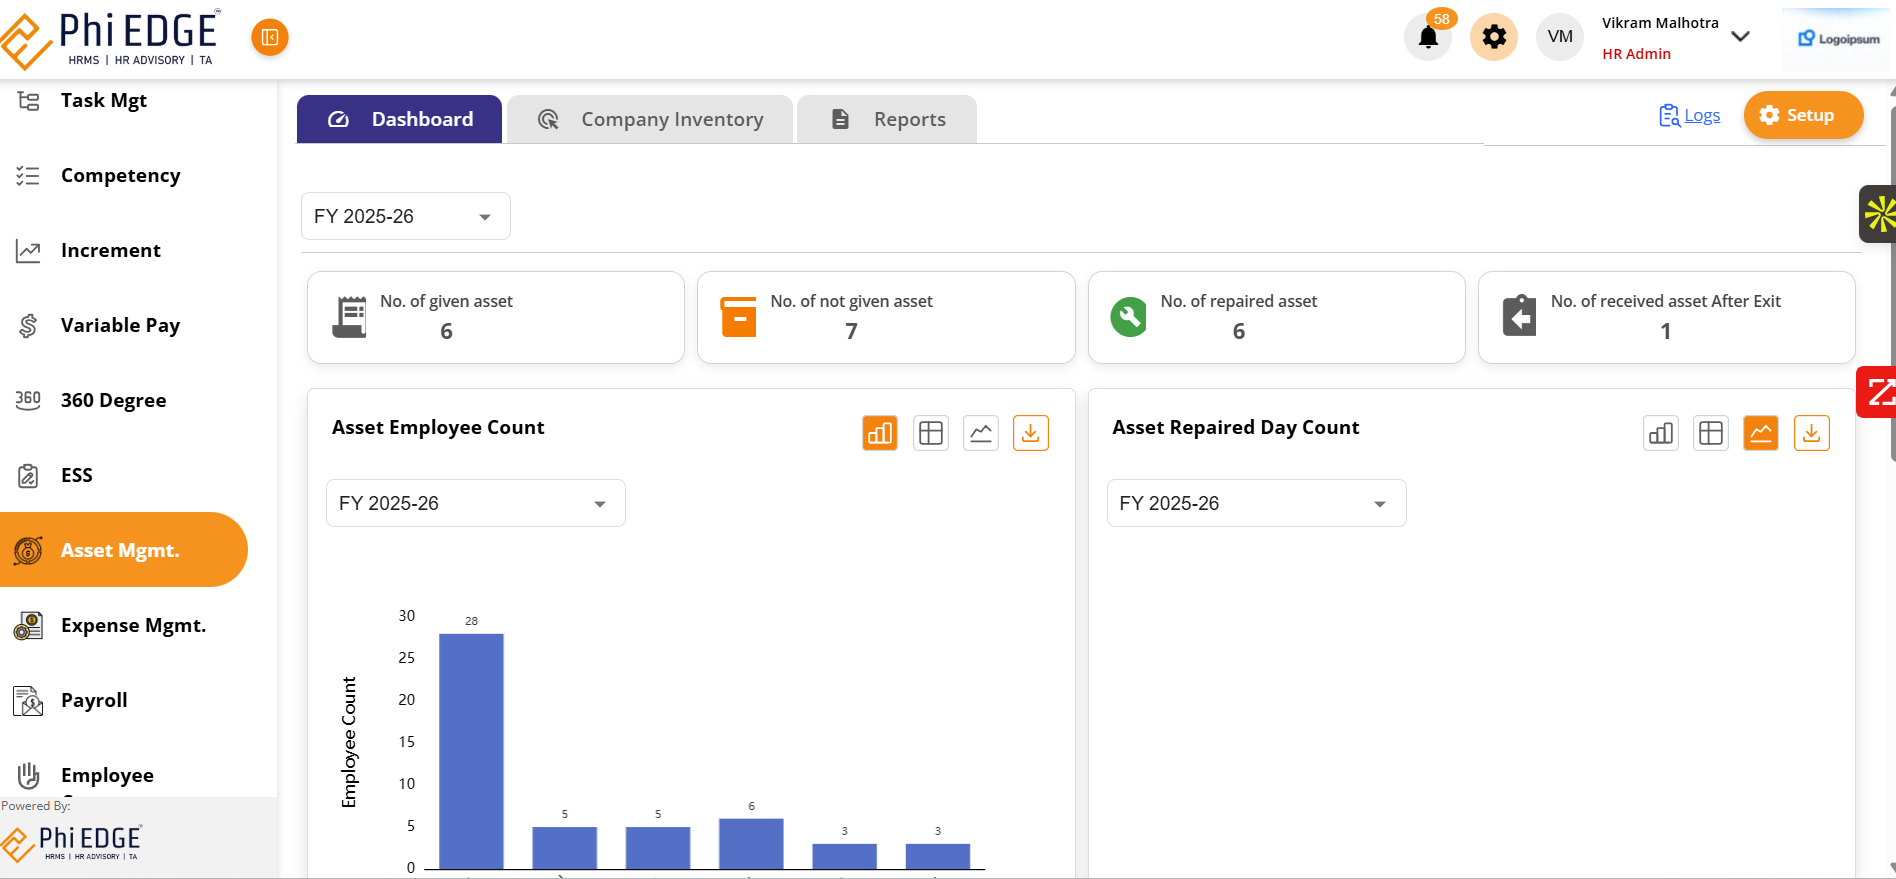The height and width of the screenshot is (879, 1896).
Task: Download the Asset Repaired Day Count chart
Action: (1811, 433)
